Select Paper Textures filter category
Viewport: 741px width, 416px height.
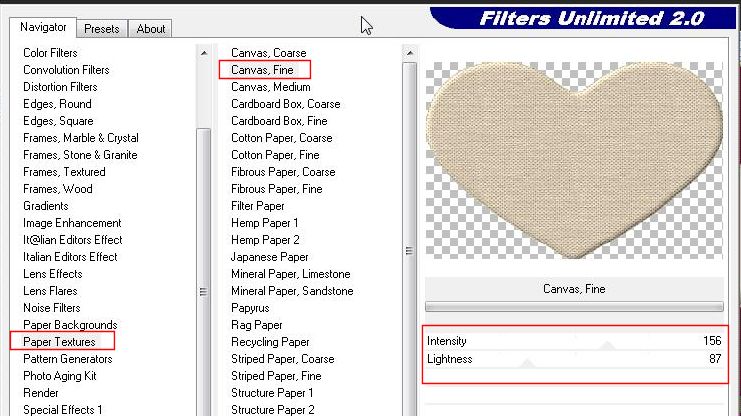[x=62, y=342]
